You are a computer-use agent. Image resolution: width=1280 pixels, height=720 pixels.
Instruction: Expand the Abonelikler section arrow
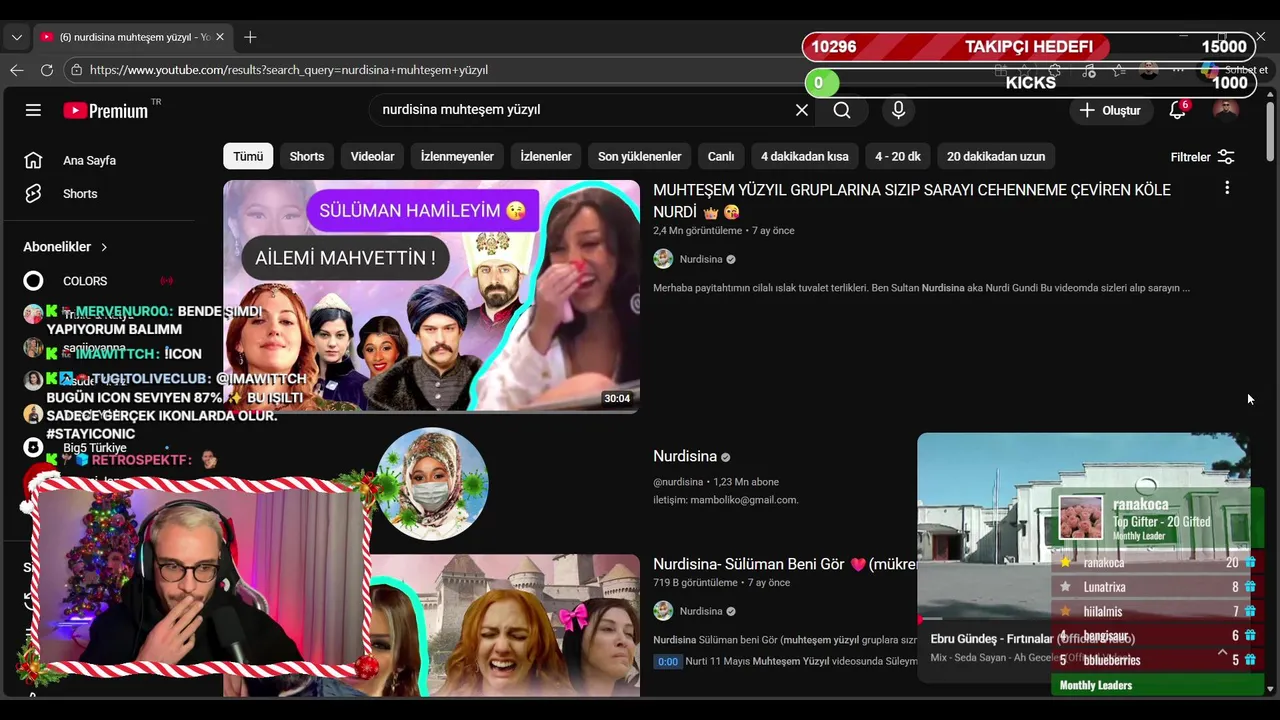point(104,247)
